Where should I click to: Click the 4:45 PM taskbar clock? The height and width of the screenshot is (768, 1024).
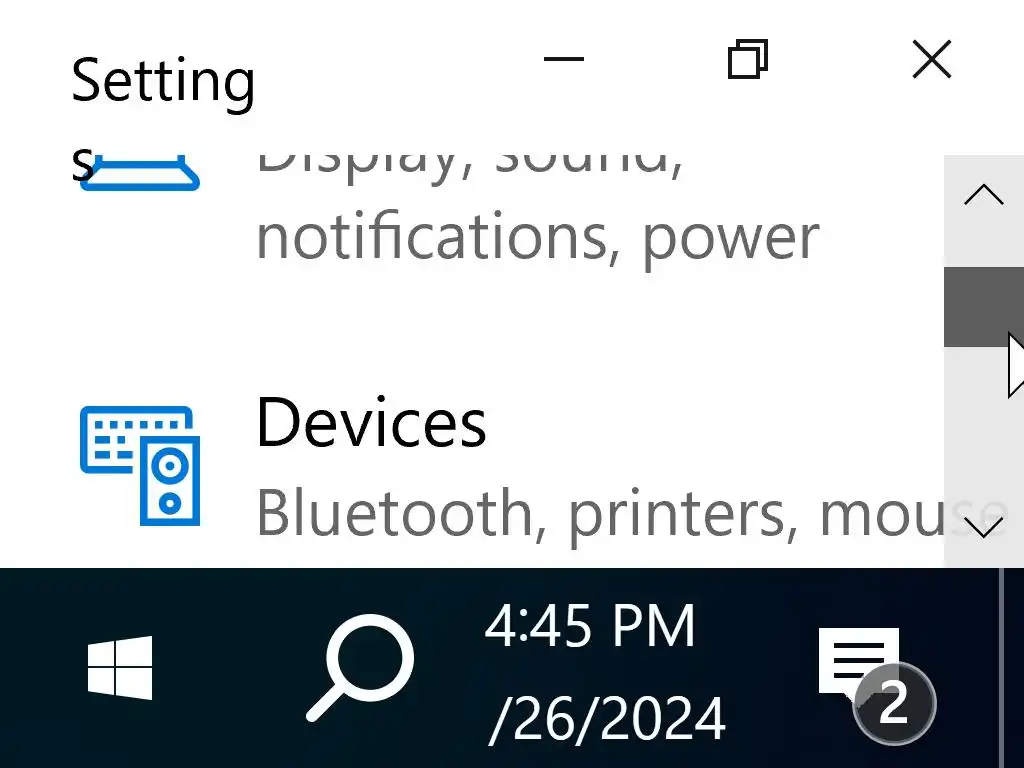pos(590,626)
